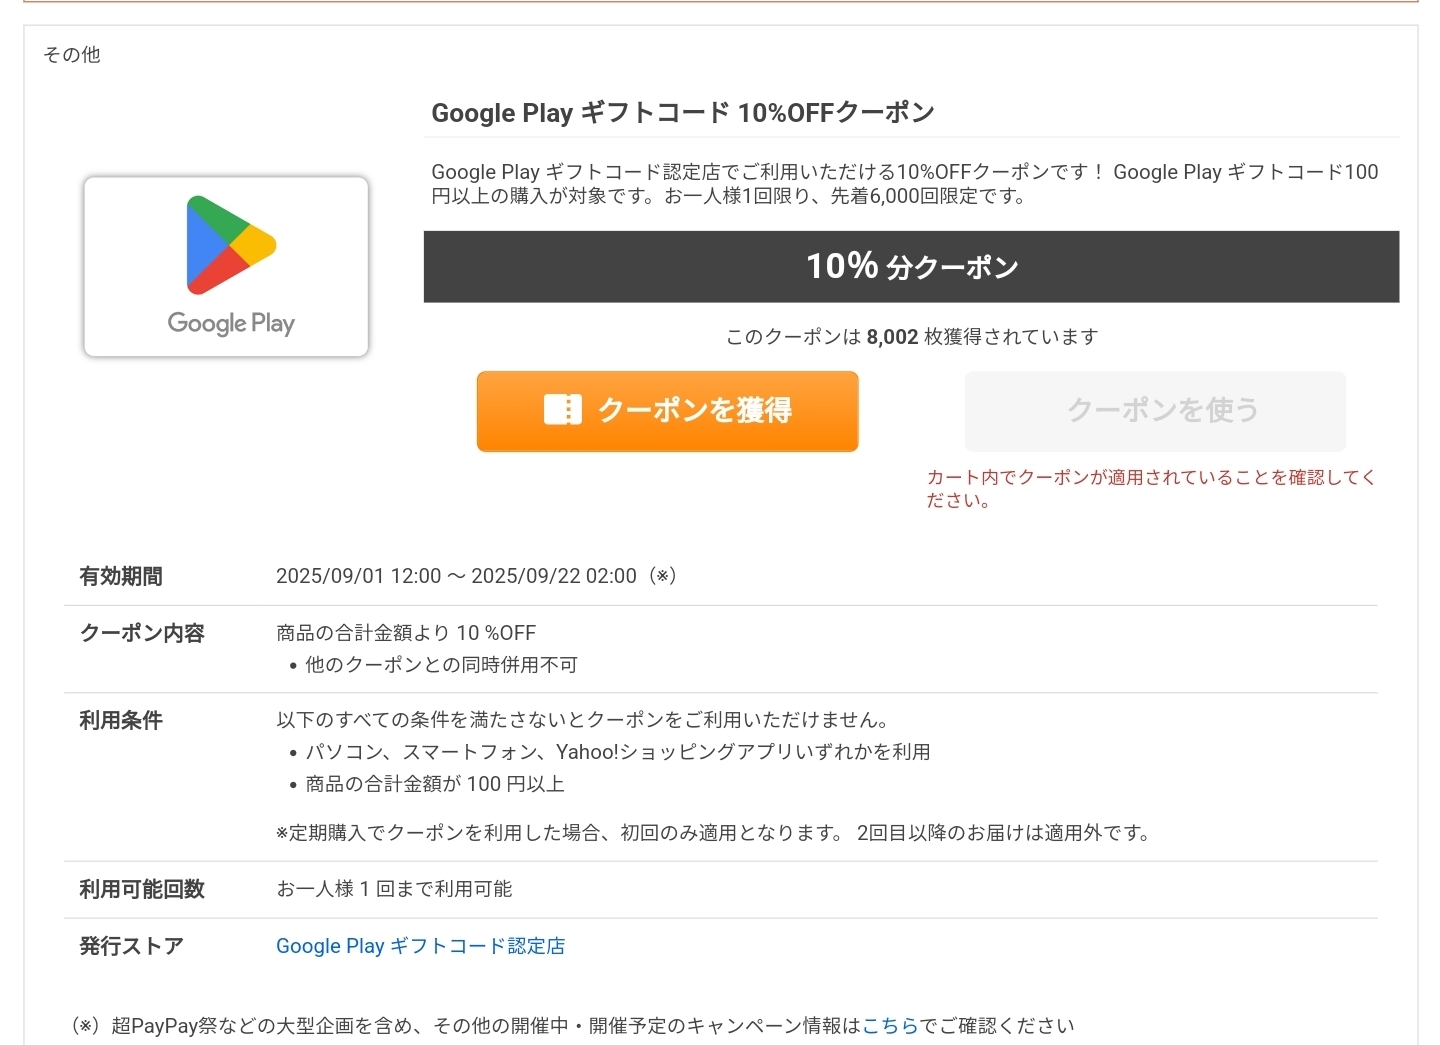Click the 有効期間 row label
Viewport: 1440px width, 1045px height.
tap(121, 577)
